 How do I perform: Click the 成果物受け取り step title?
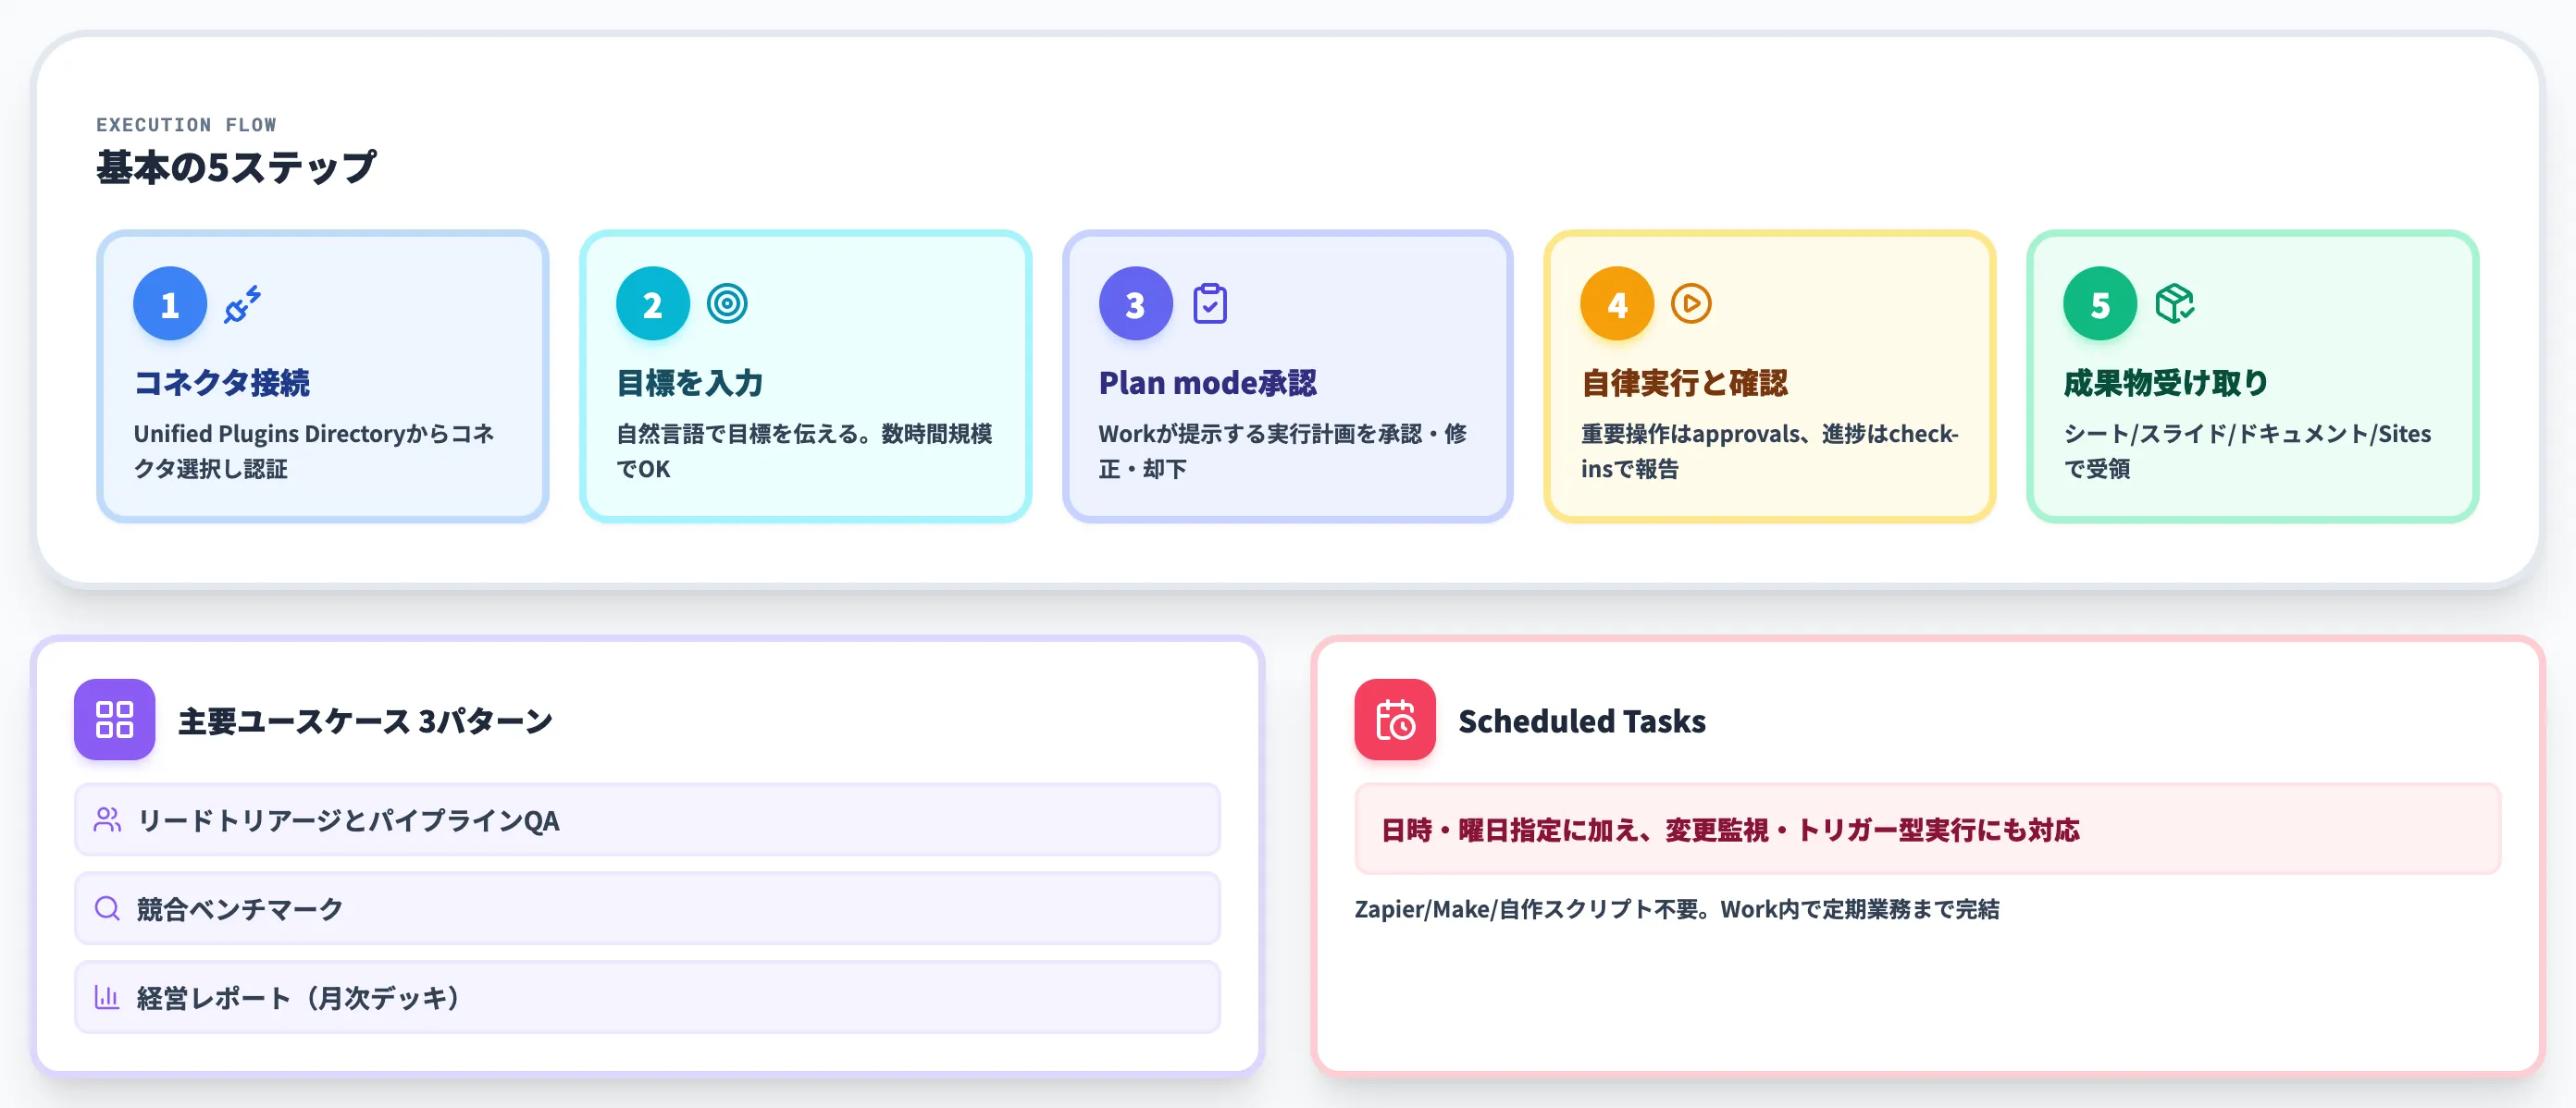[x=2166, y=383]
